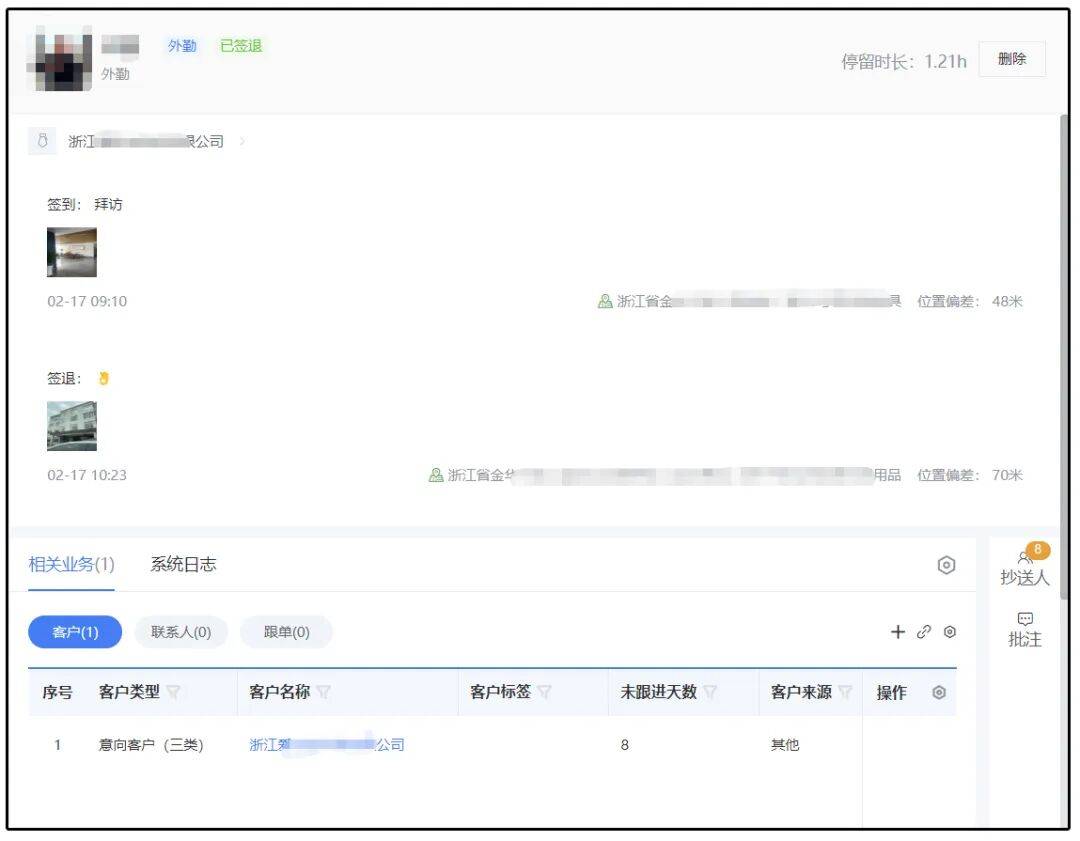
Task: Open the 批注 comments panel
Action: [1025, 630]
